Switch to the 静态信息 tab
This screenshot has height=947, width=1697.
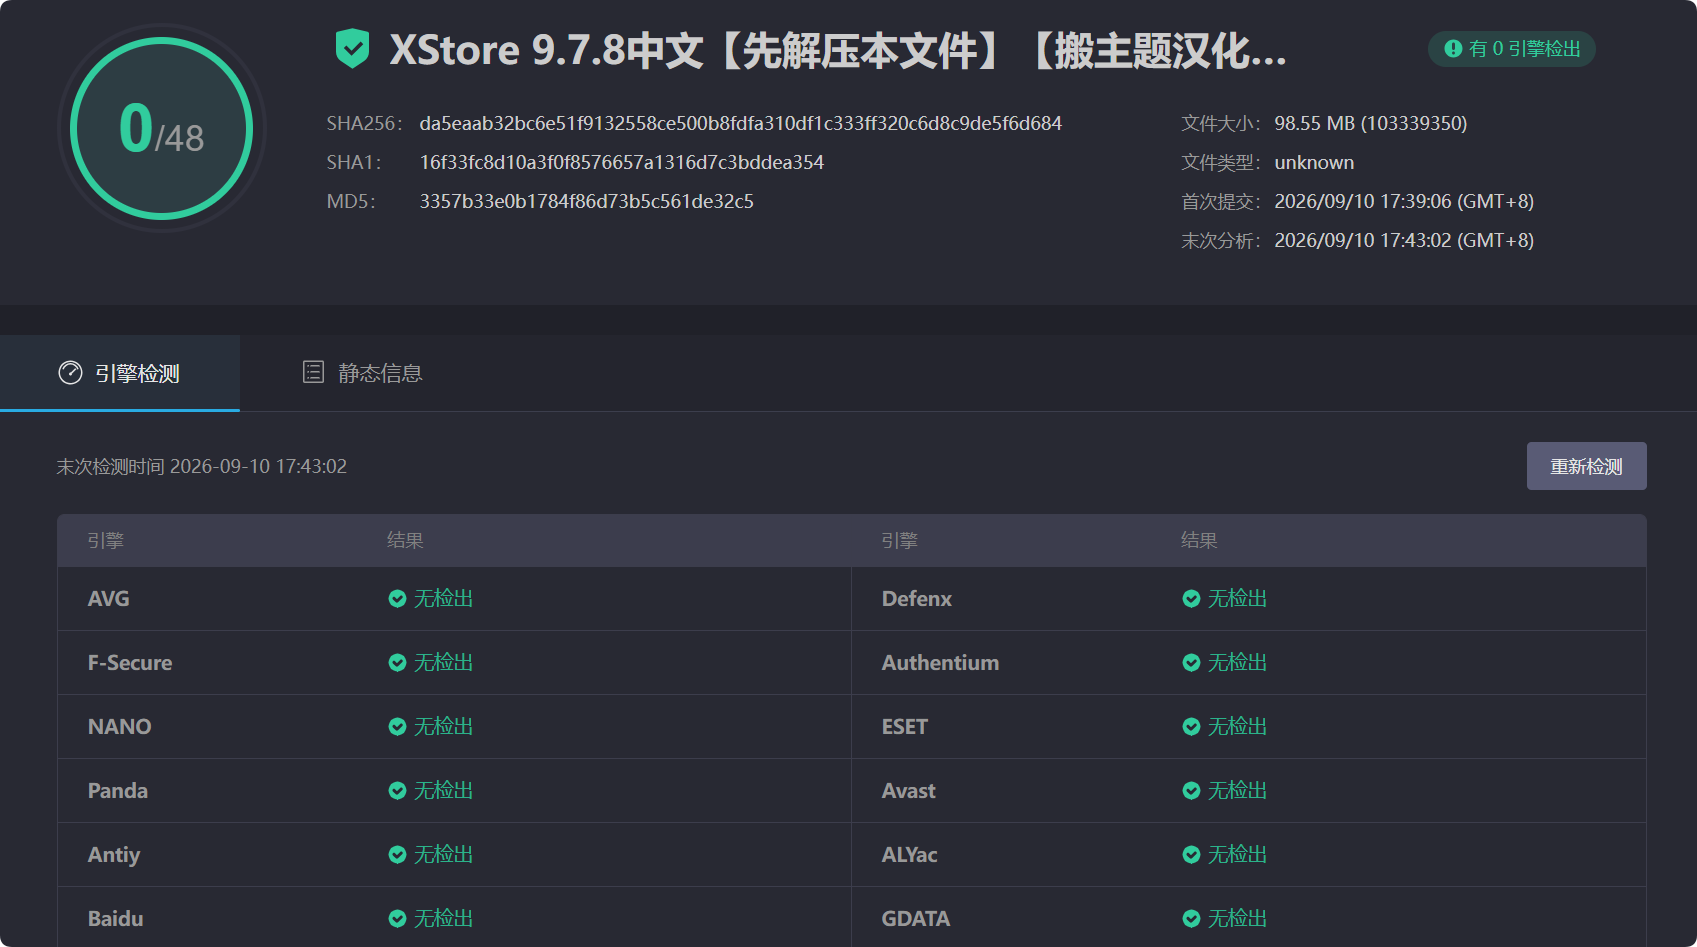point(362,373)
